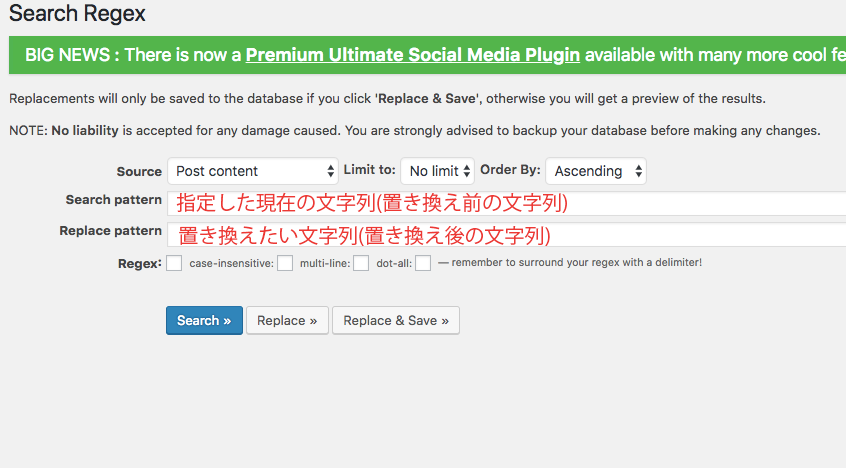846x468 pixels.
Task: Tick the dot-all checkbox
Action: point(423,264)
